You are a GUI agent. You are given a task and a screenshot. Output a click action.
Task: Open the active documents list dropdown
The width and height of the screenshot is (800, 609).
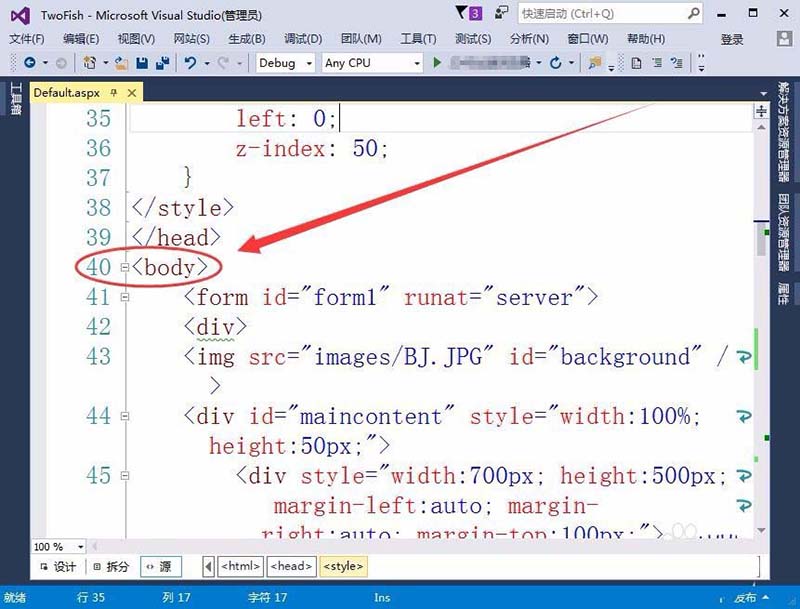[x=763, y=94]
